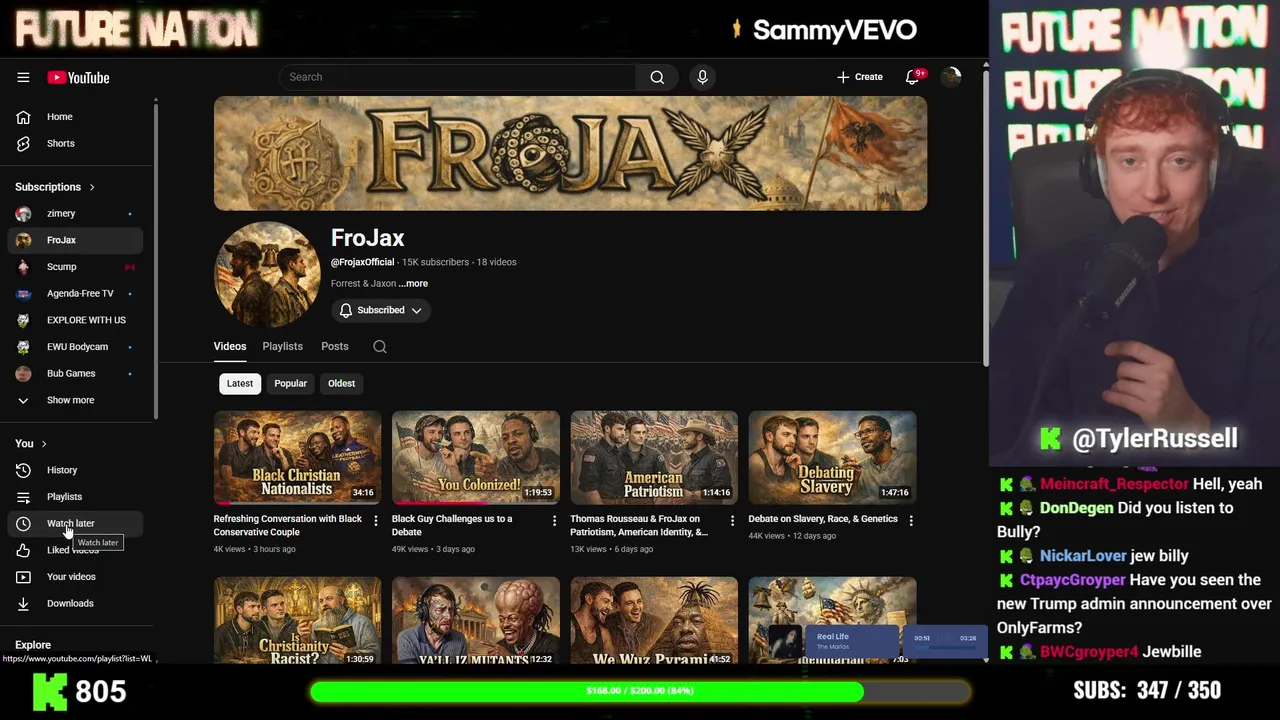
Task: Open Your videos page
Action: [76, 577]
